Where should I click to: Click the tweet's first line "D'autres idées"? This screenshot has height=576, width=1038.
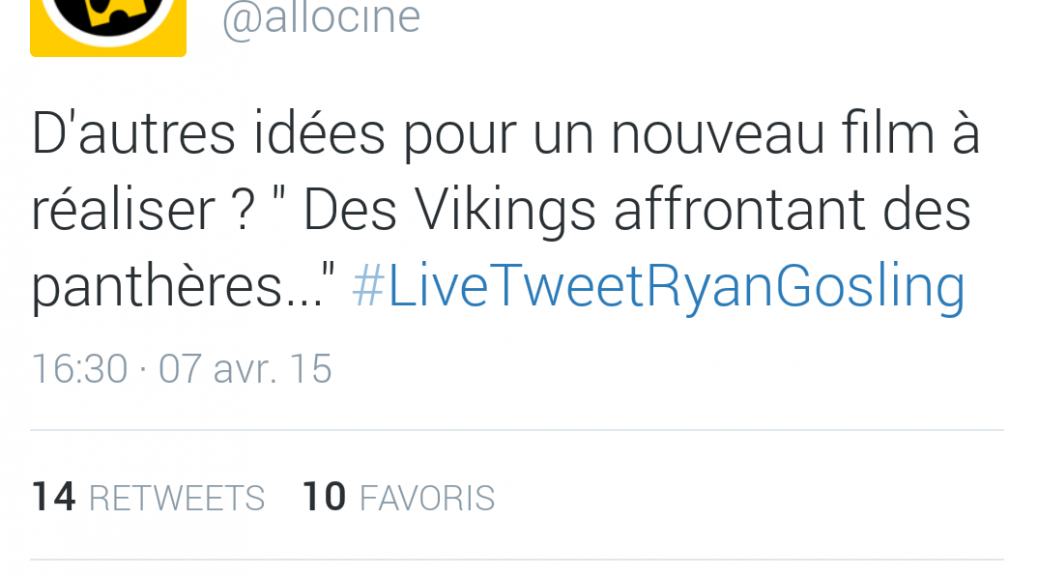click(209, 134)
